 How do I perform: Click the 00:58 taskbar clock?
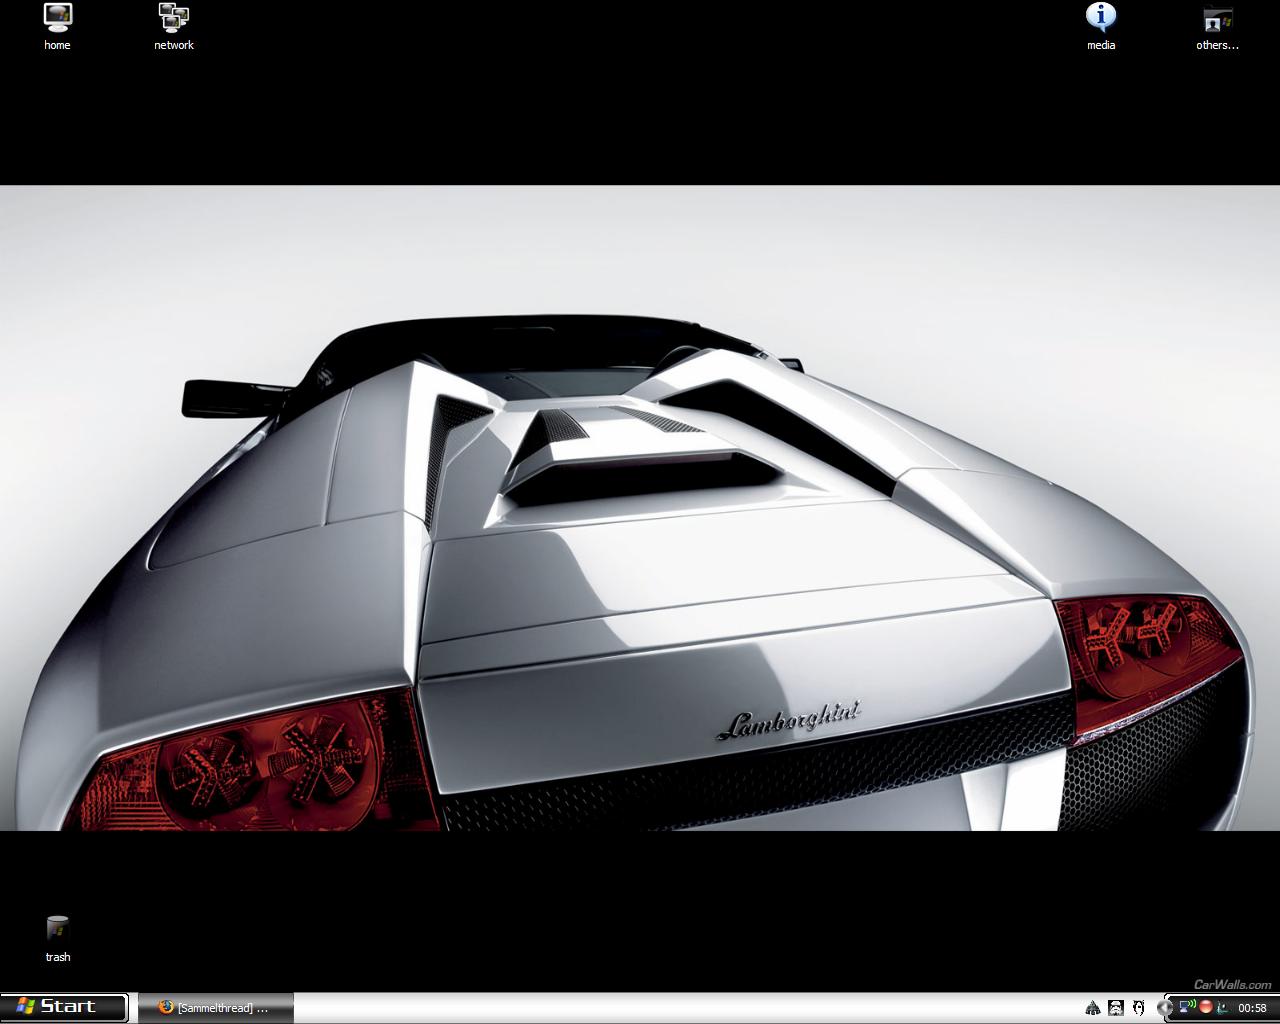1252,1008
